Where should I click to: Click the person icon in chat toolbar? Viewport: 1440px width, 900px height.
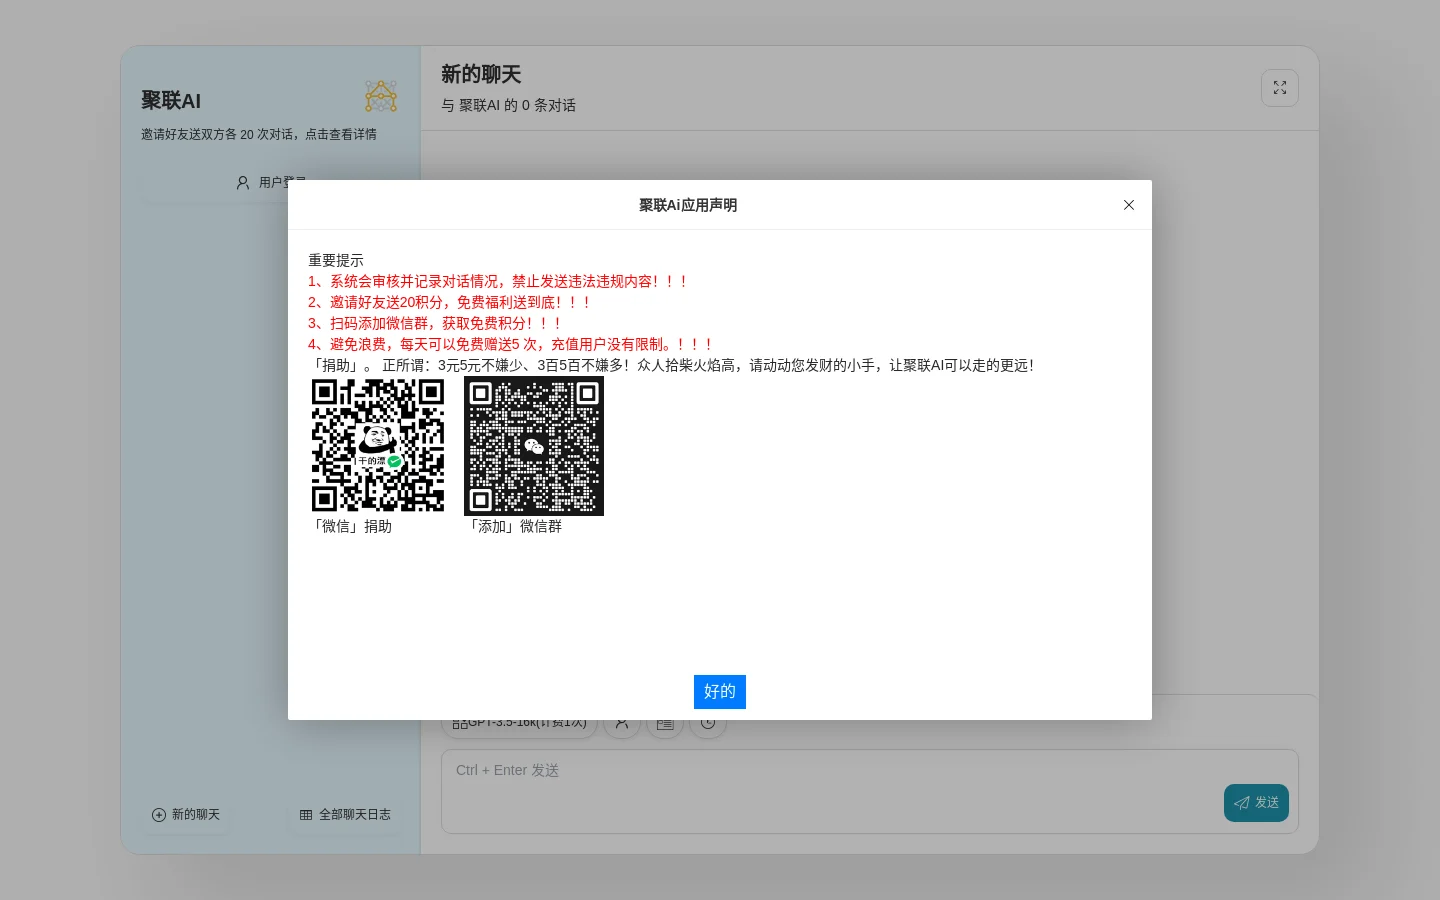tap(622, 722)
